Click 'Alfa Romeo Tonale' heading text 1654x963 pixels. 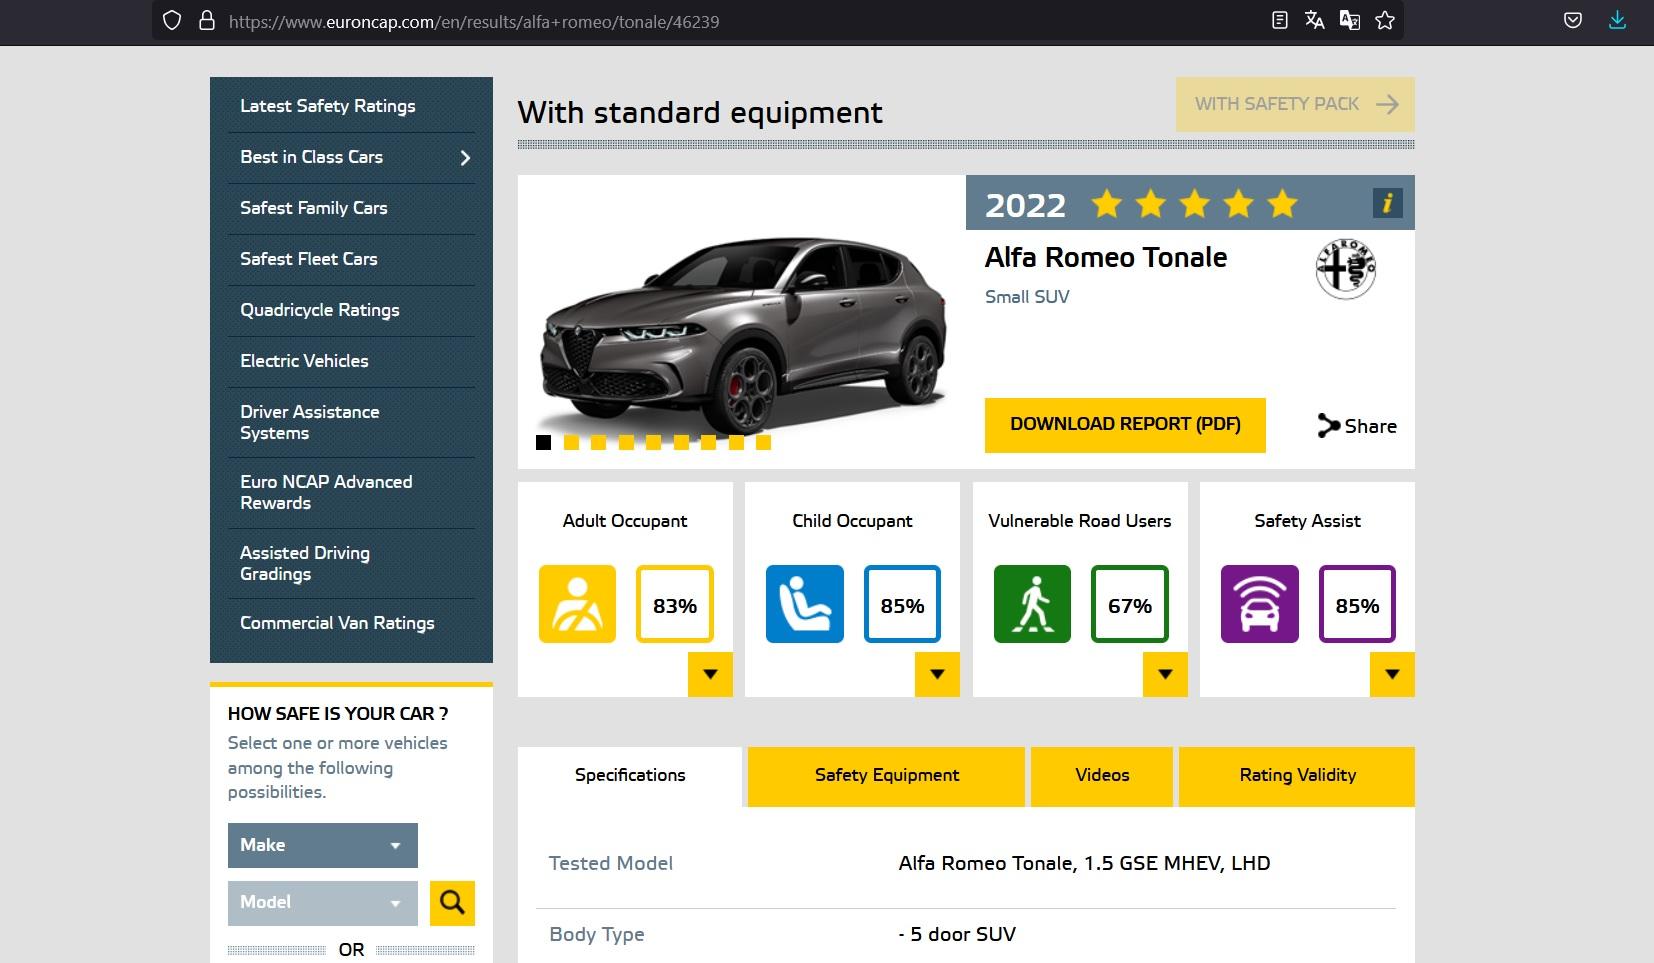1106,258
